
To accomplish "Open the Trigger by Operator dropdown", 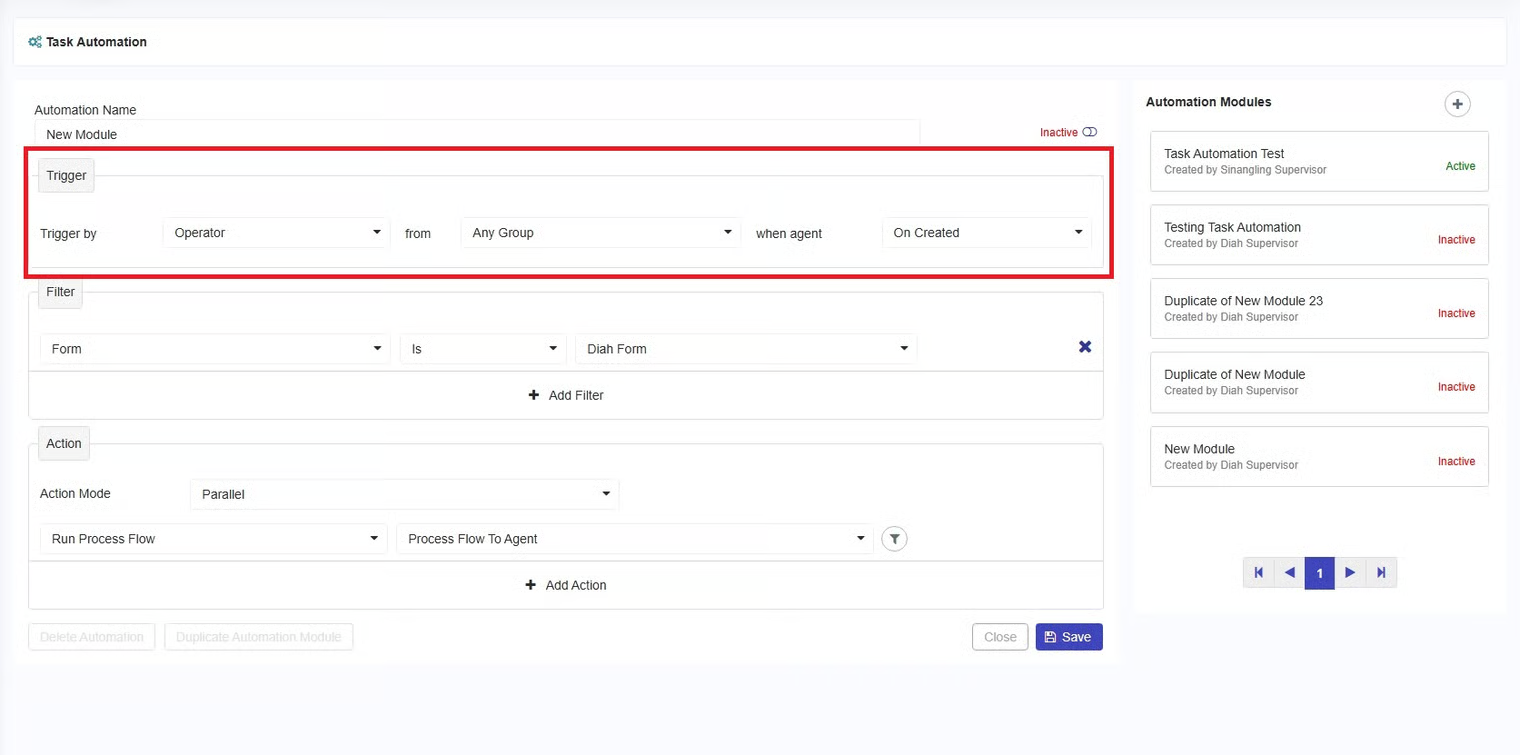I will coord(276,233).
